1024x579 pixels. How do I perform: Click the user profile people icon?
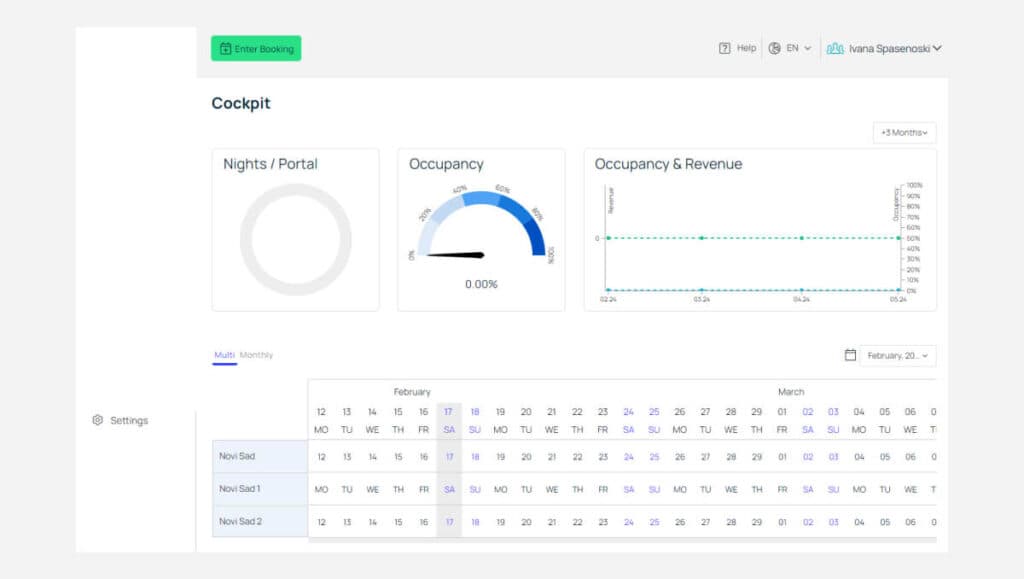(835, 48)
